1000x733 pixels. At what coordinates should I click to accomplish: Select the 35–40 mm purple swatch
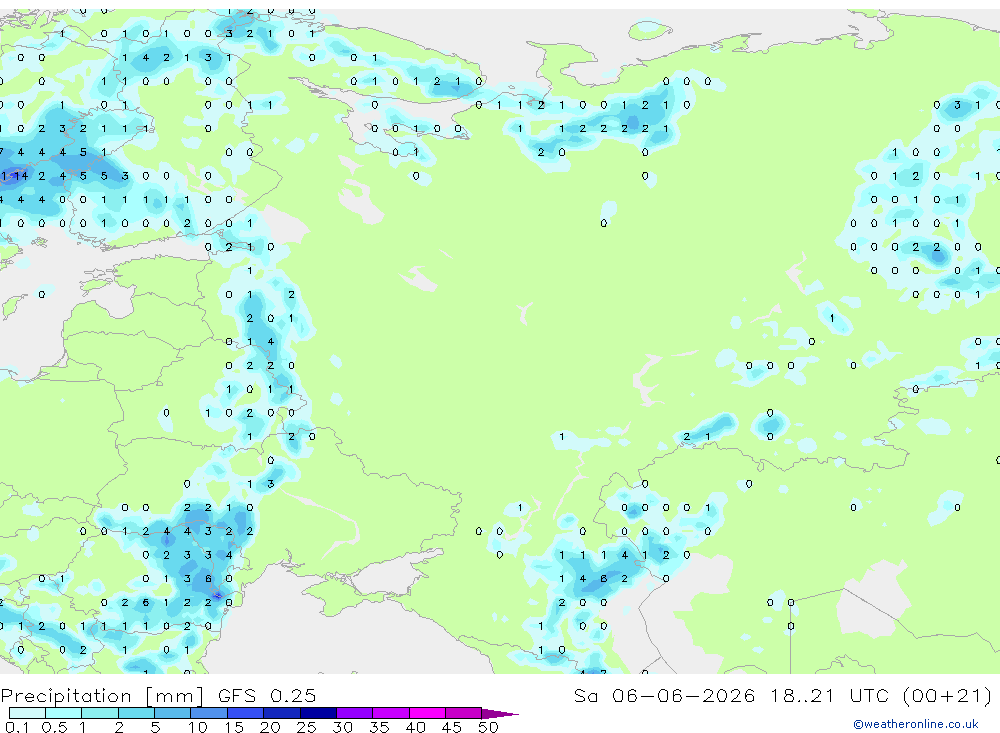(391, 713)
